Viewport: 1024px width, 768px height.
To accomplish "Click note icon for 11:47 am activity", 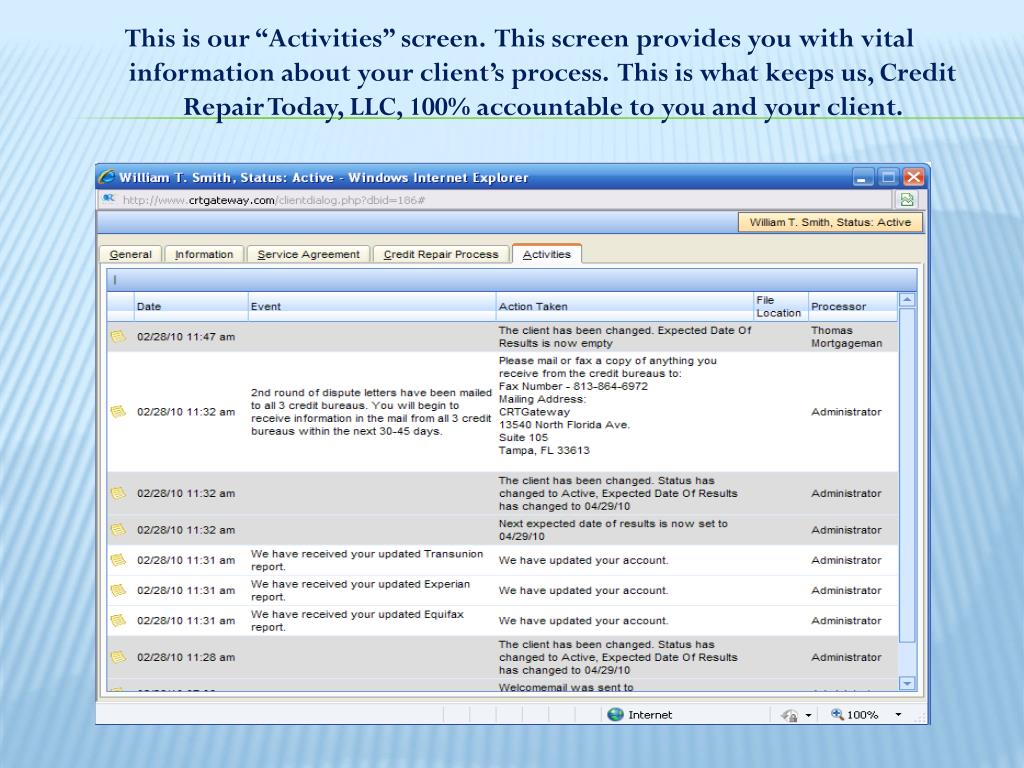I will click(x=118, y=337).
